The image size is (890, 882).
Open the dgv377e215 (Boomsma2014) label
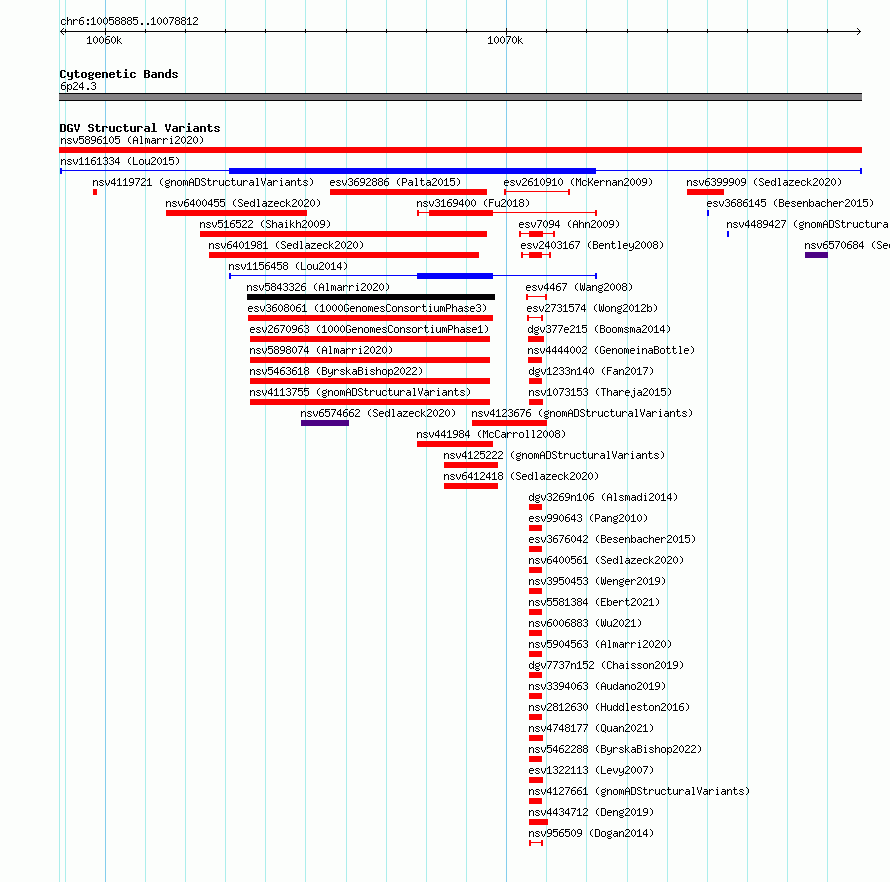pyautogui.click(x=599, y=329)
